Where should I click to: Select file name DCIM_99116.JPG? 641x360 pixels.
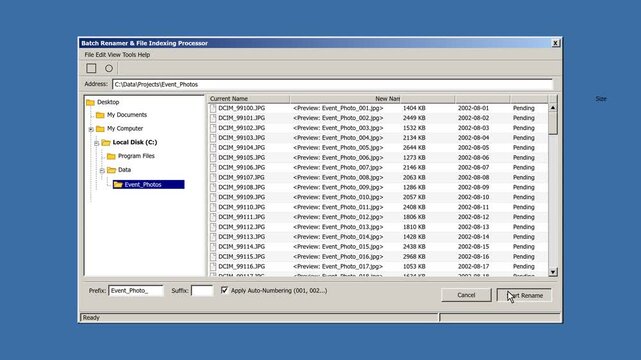[241, 266]
